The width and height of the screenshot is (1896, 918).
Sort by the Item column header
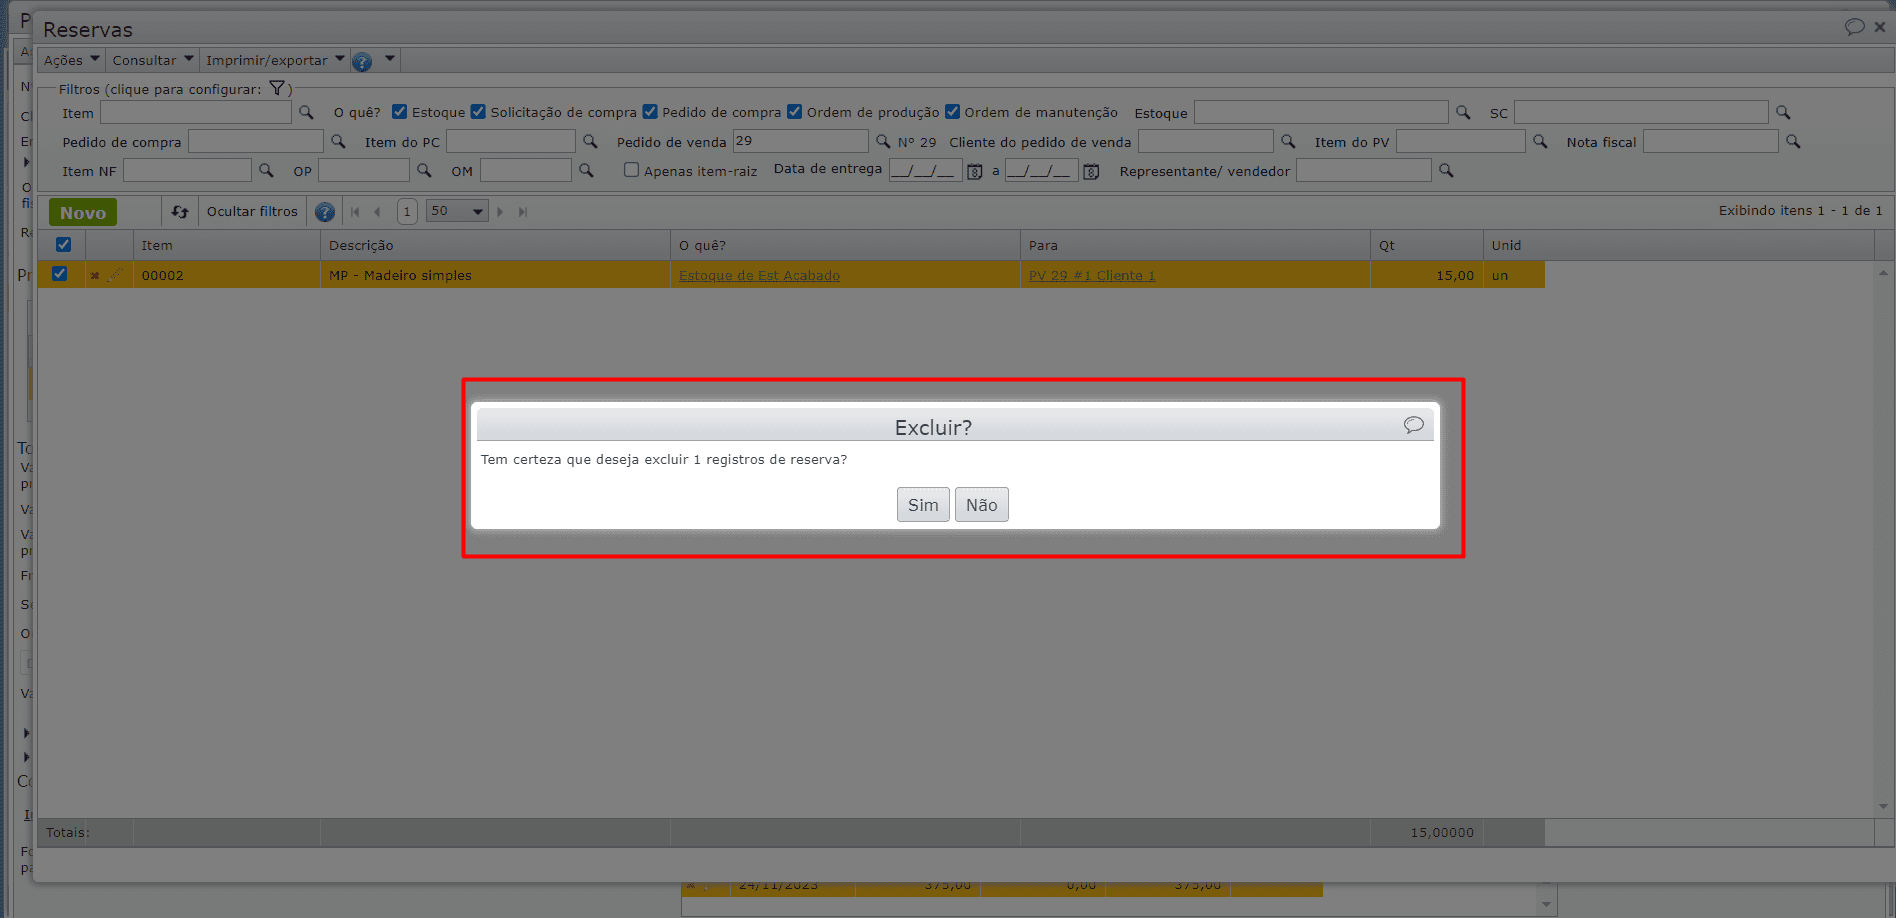227,245
